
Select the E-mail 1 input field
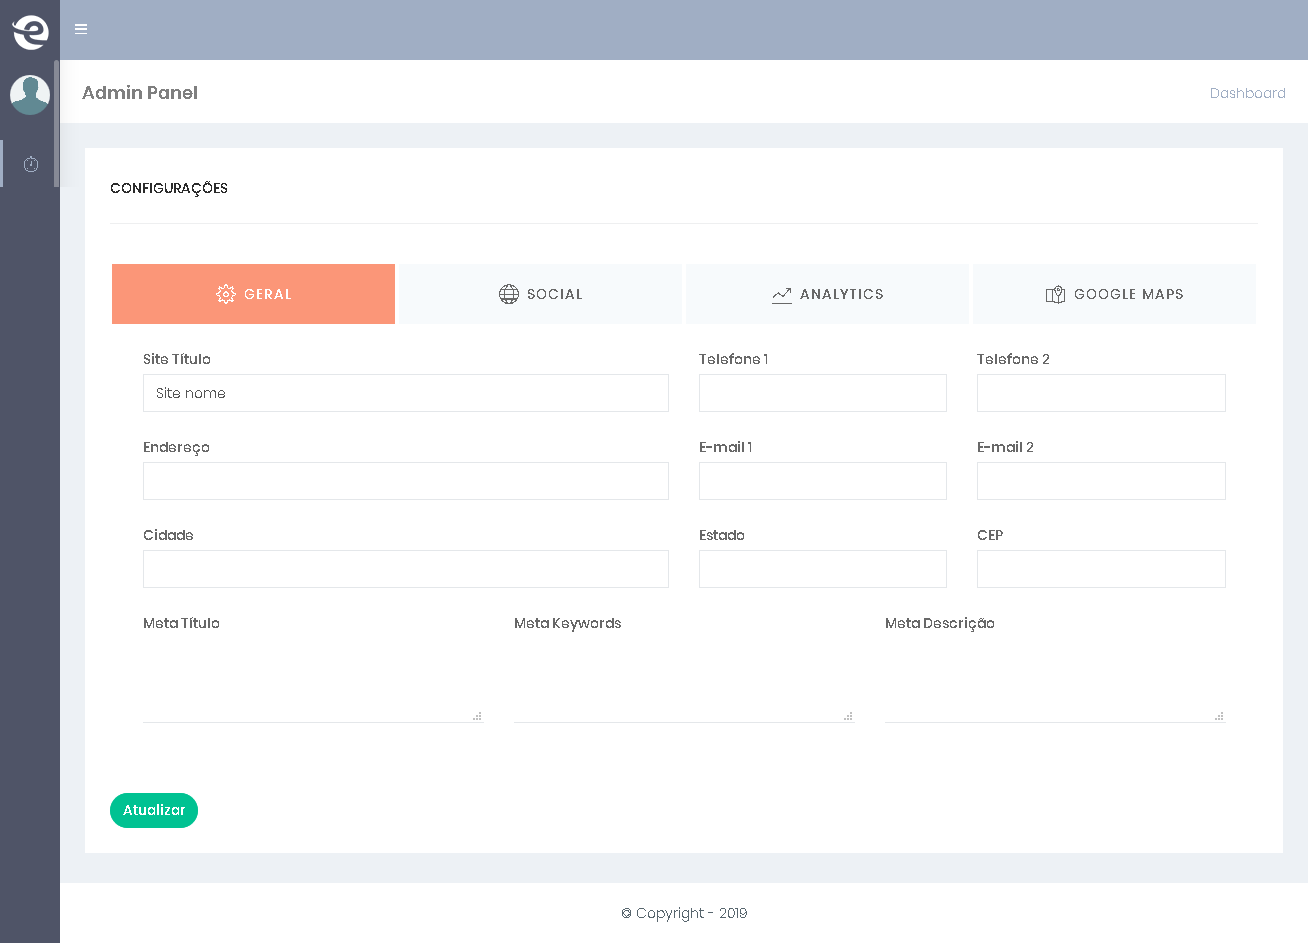[x=823, y=481]
